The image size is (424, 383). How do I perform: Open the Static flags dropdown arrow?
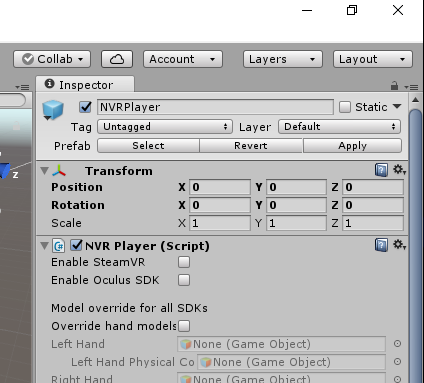pyautogui.click(x=397, y=107)
